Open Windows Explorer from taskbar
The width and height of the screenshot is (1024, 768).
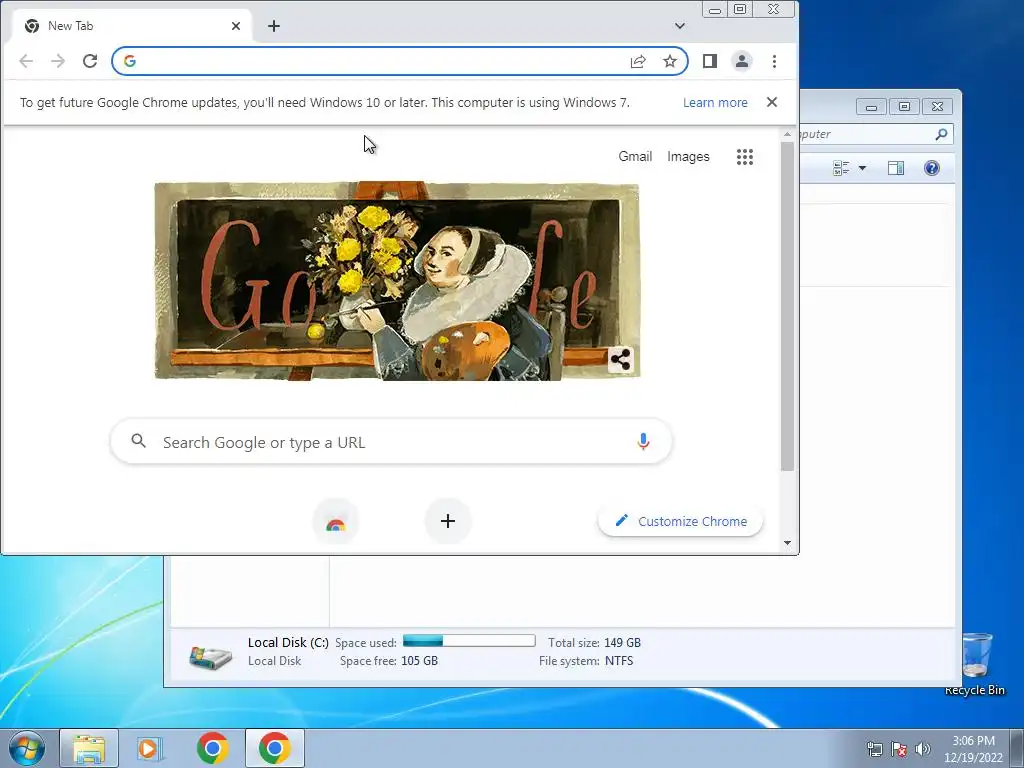[89, 748]
